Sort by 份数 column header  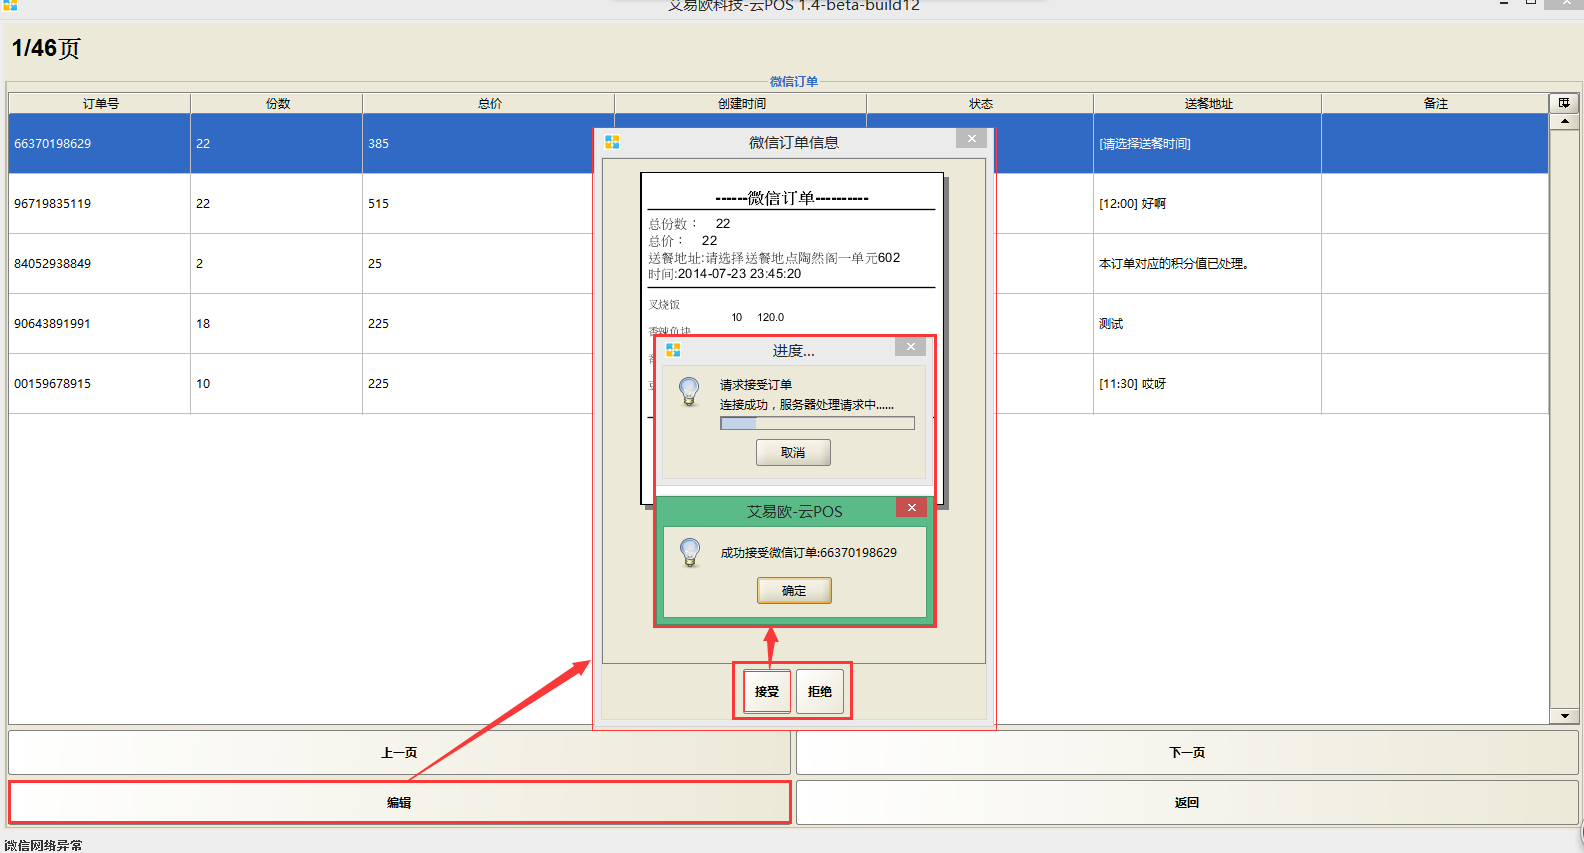tap(277, 103)
